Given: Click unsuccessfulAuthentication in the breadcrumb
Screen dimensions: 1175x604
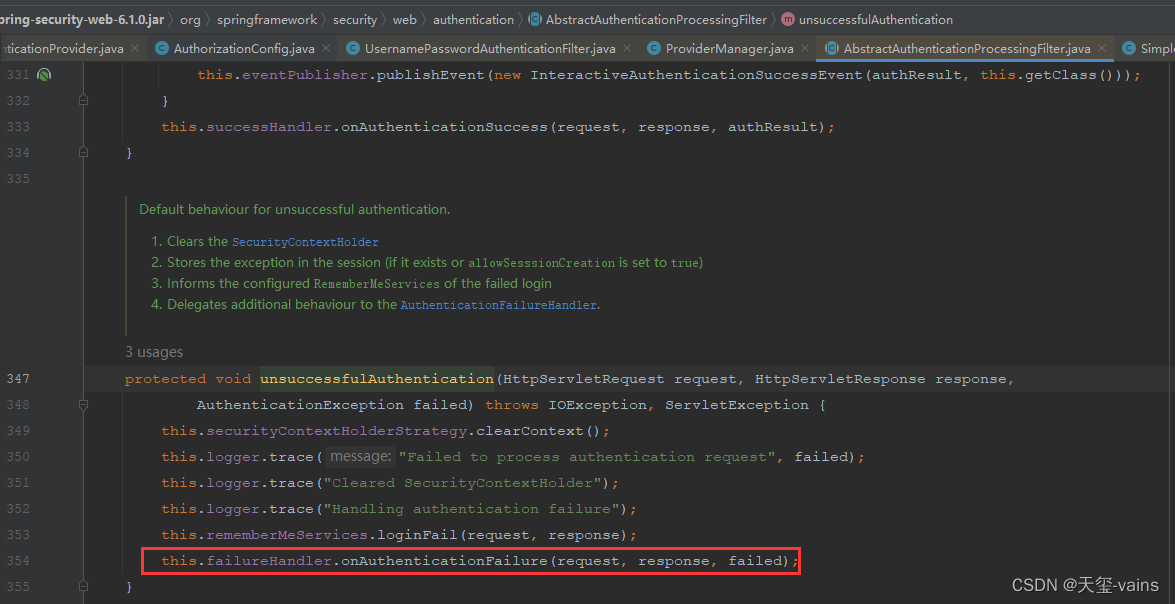Looking at the screenshot, I should [876, 19].
